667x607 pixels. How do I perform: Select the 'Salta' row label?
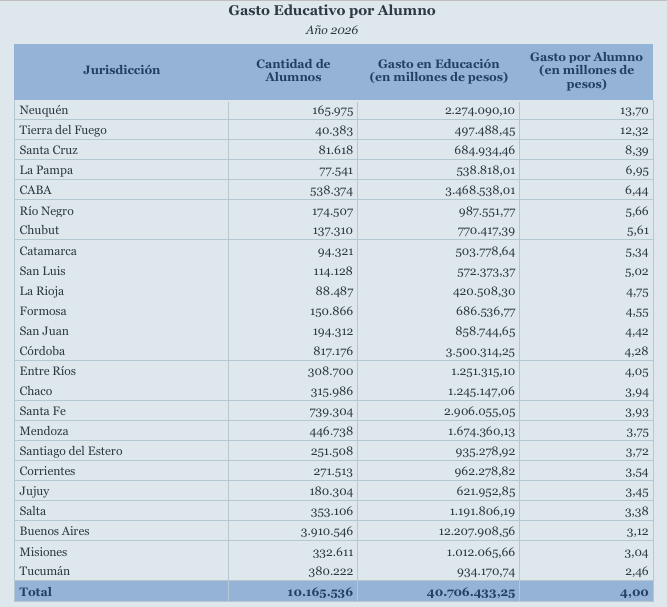(33, 511)
